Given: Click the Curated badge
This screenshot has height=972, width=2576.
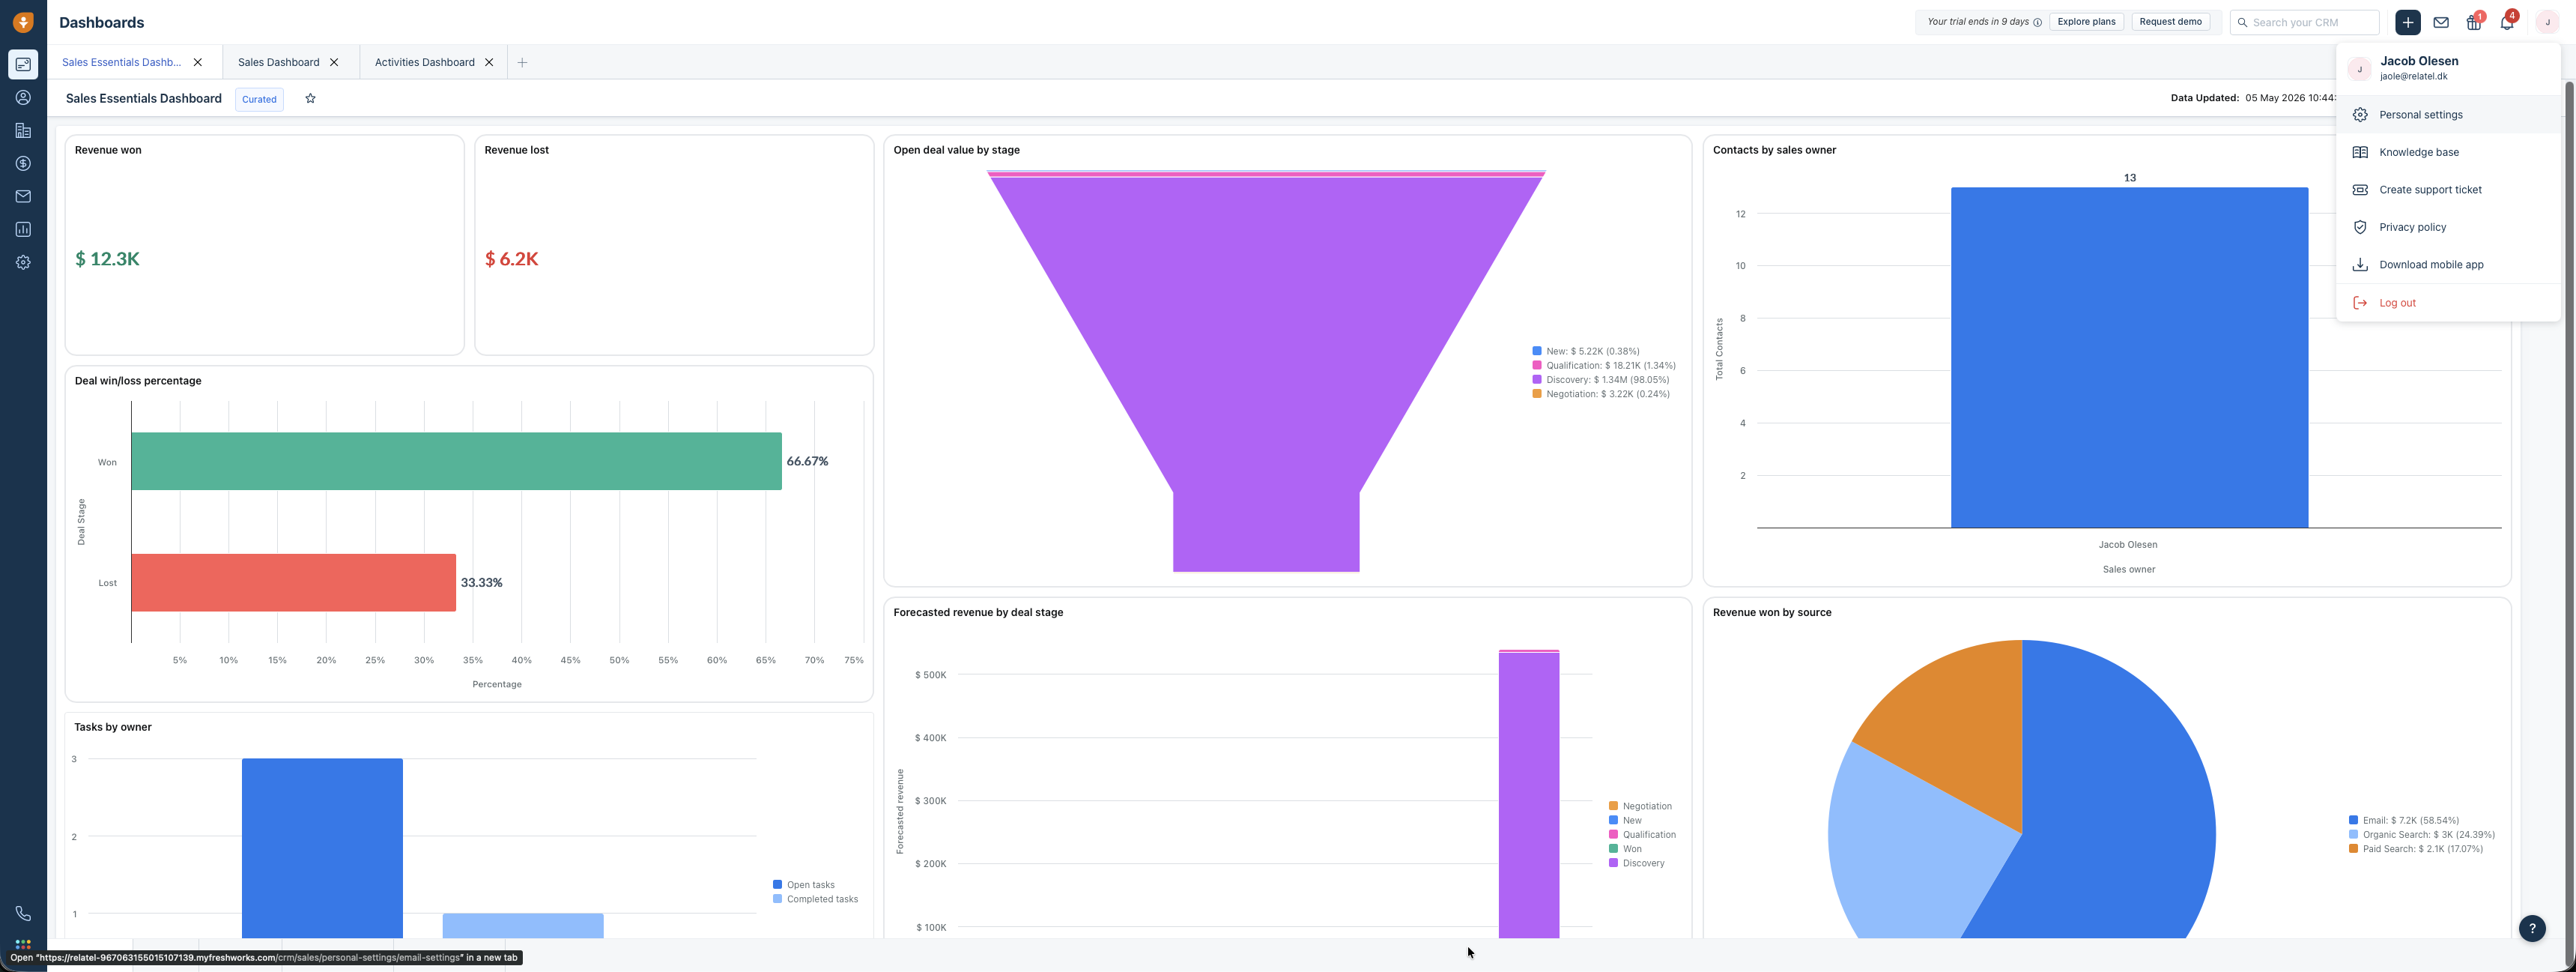Looking at the screenshot, I should pos(259,99).
